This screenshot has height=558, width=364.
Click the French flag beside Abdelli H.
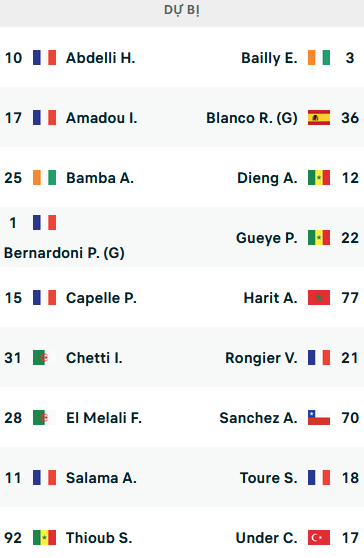(x=44, y=58)
